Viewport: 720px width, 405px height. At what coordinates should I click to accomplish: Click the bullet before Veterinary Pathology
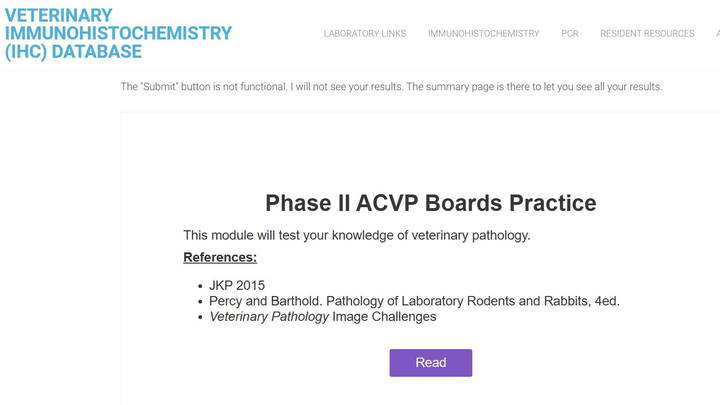click(201, 318)
